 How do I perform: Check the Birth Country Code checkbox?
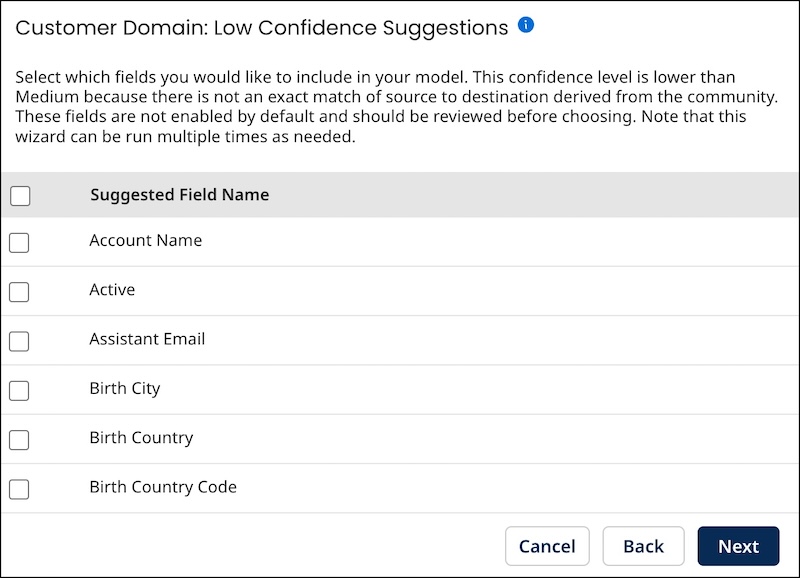(18, 487)
